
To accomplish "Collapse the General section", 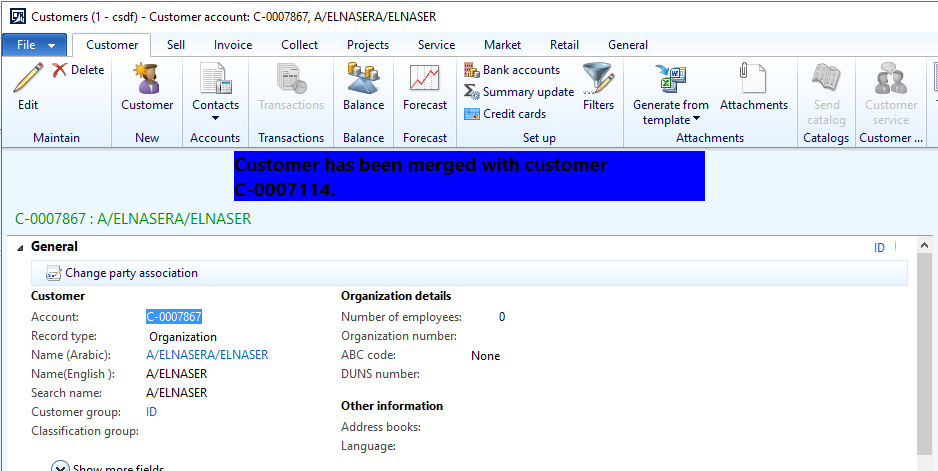I will tap(20, 247).
